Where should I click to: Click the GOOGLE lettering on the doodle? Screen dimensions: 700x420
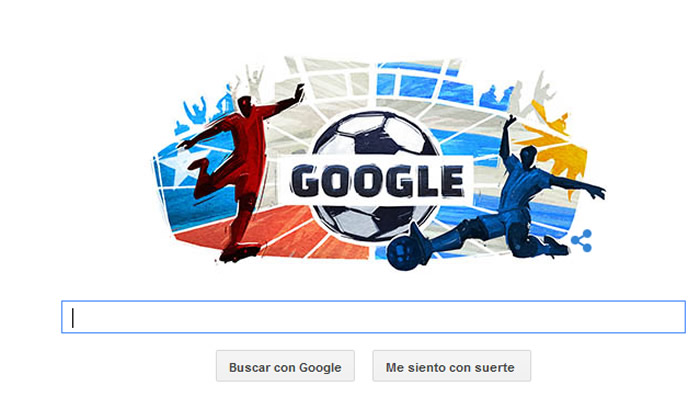[x=377, y=181]
